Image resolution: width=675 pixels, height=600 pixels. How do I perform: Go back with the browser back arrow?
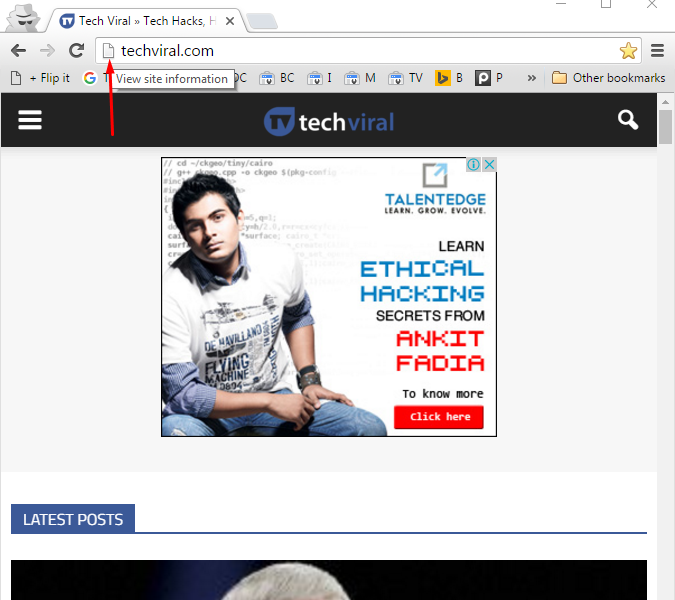click(x=19, y=51)
